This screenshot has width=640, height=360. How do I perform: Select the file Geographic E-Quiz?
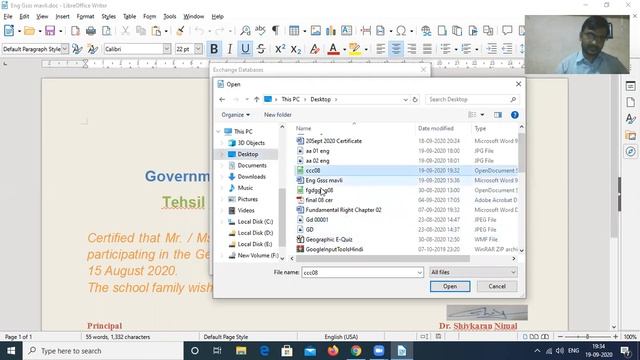point(329,239)
